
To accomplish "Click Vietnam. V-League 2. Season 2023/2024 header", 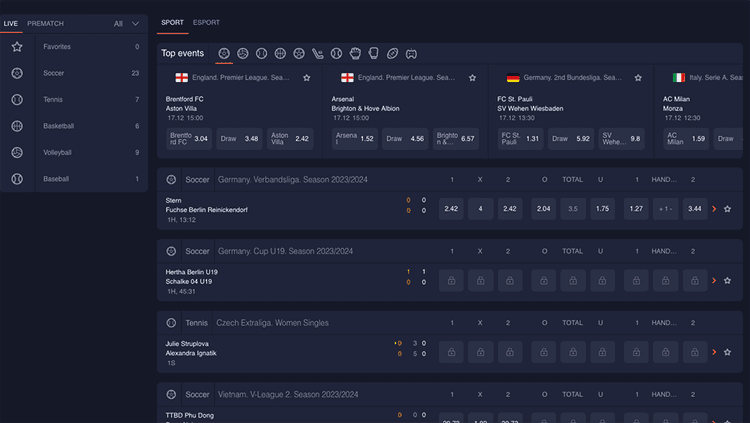I will click(x=288, y=395).
